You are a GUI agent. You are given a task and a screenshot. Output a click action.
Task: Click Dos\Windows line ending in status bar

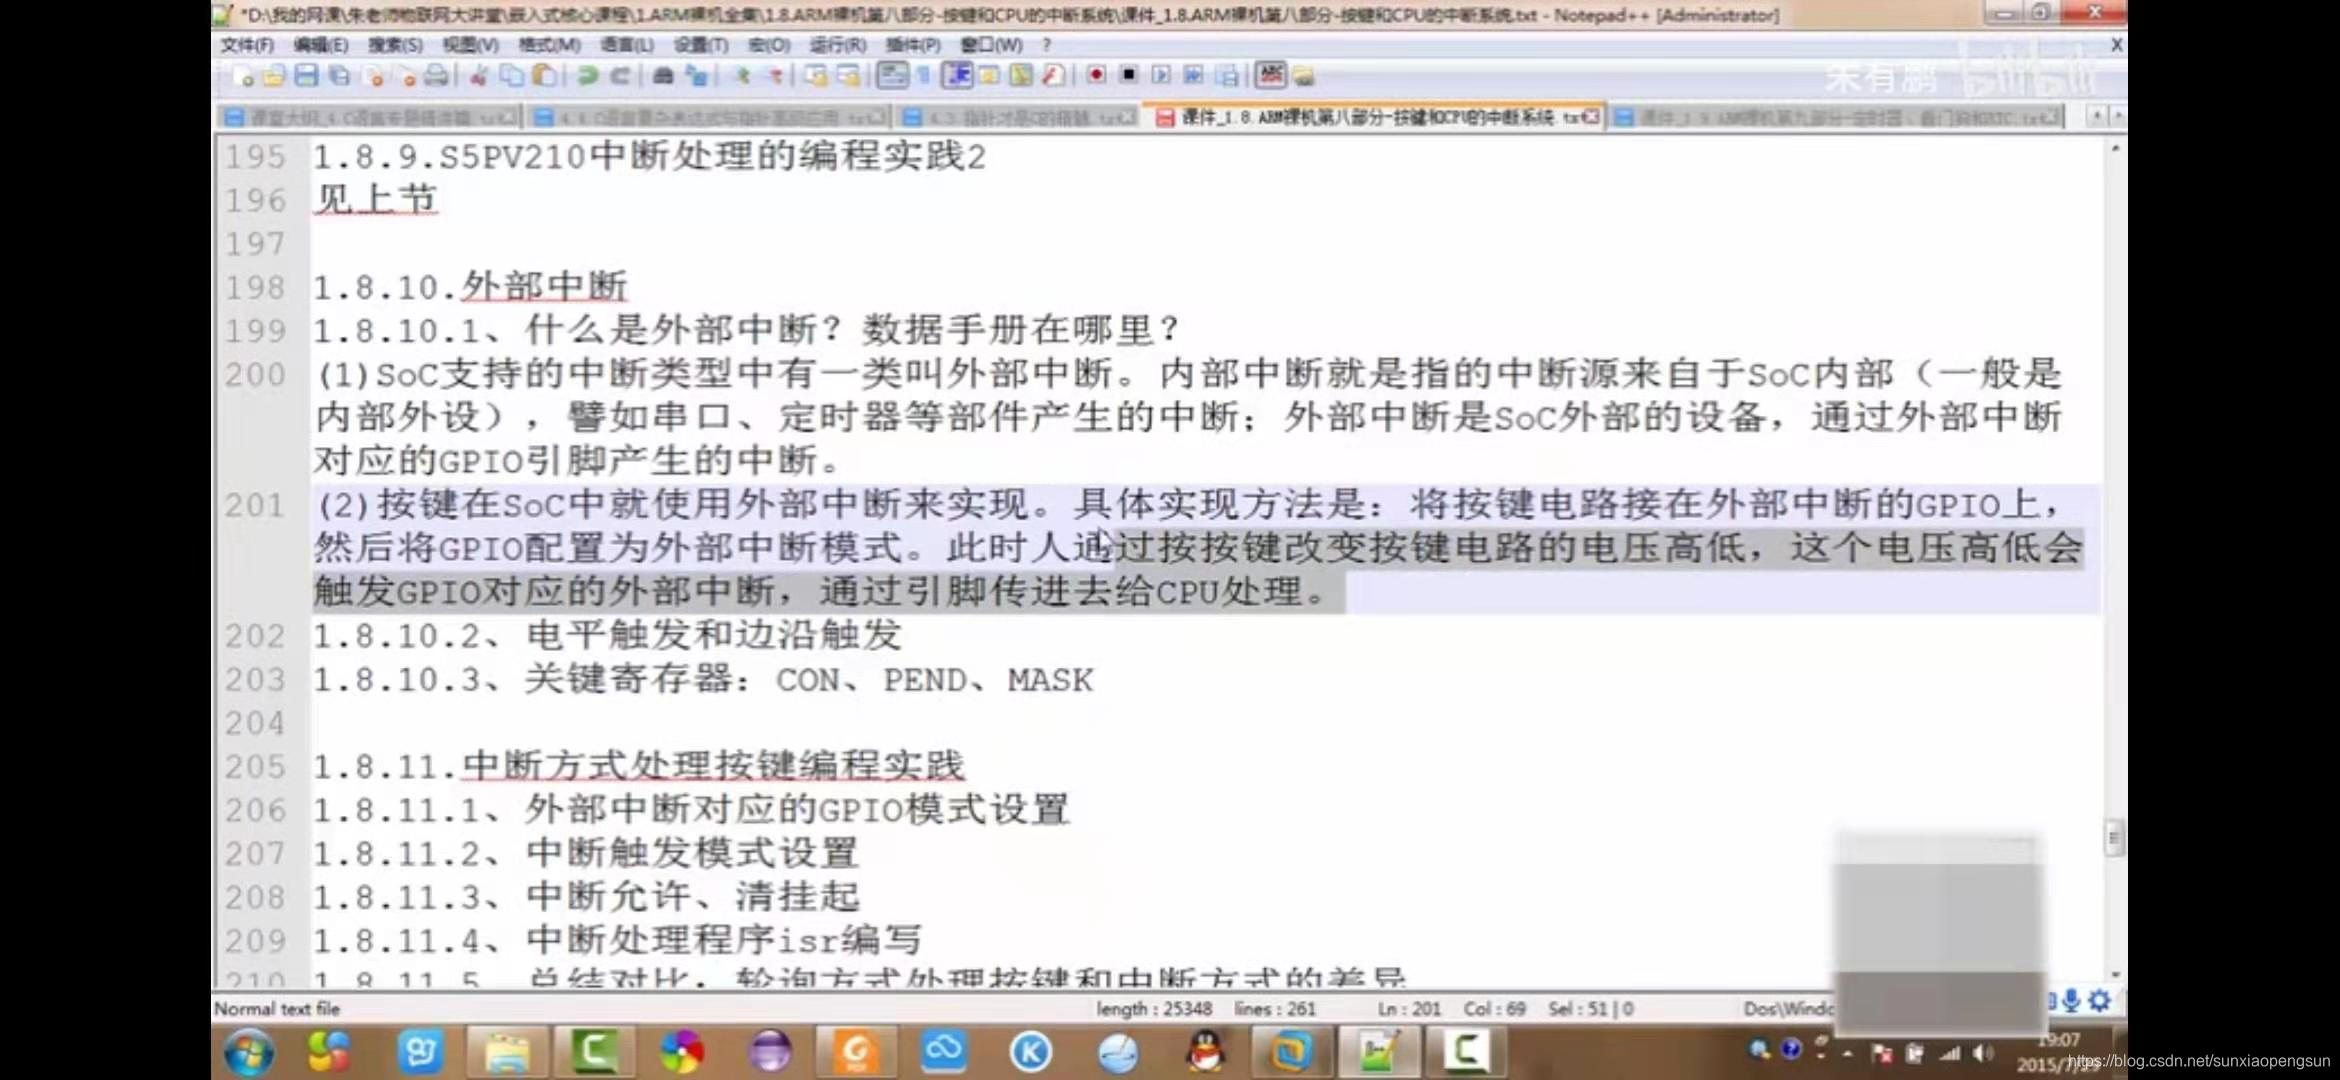(1788, 1009)
